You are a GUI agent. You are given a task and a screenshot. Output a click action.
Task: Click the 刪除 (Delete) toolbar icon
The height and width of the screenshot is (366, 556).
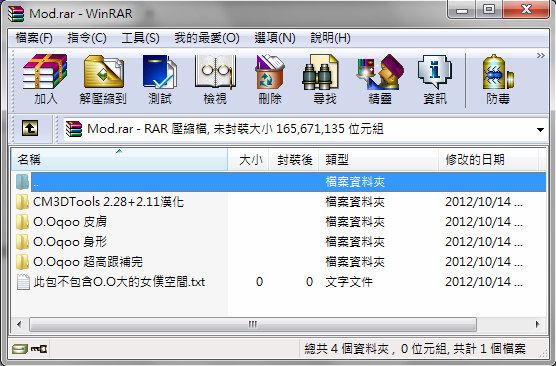[x=270, y=79]
